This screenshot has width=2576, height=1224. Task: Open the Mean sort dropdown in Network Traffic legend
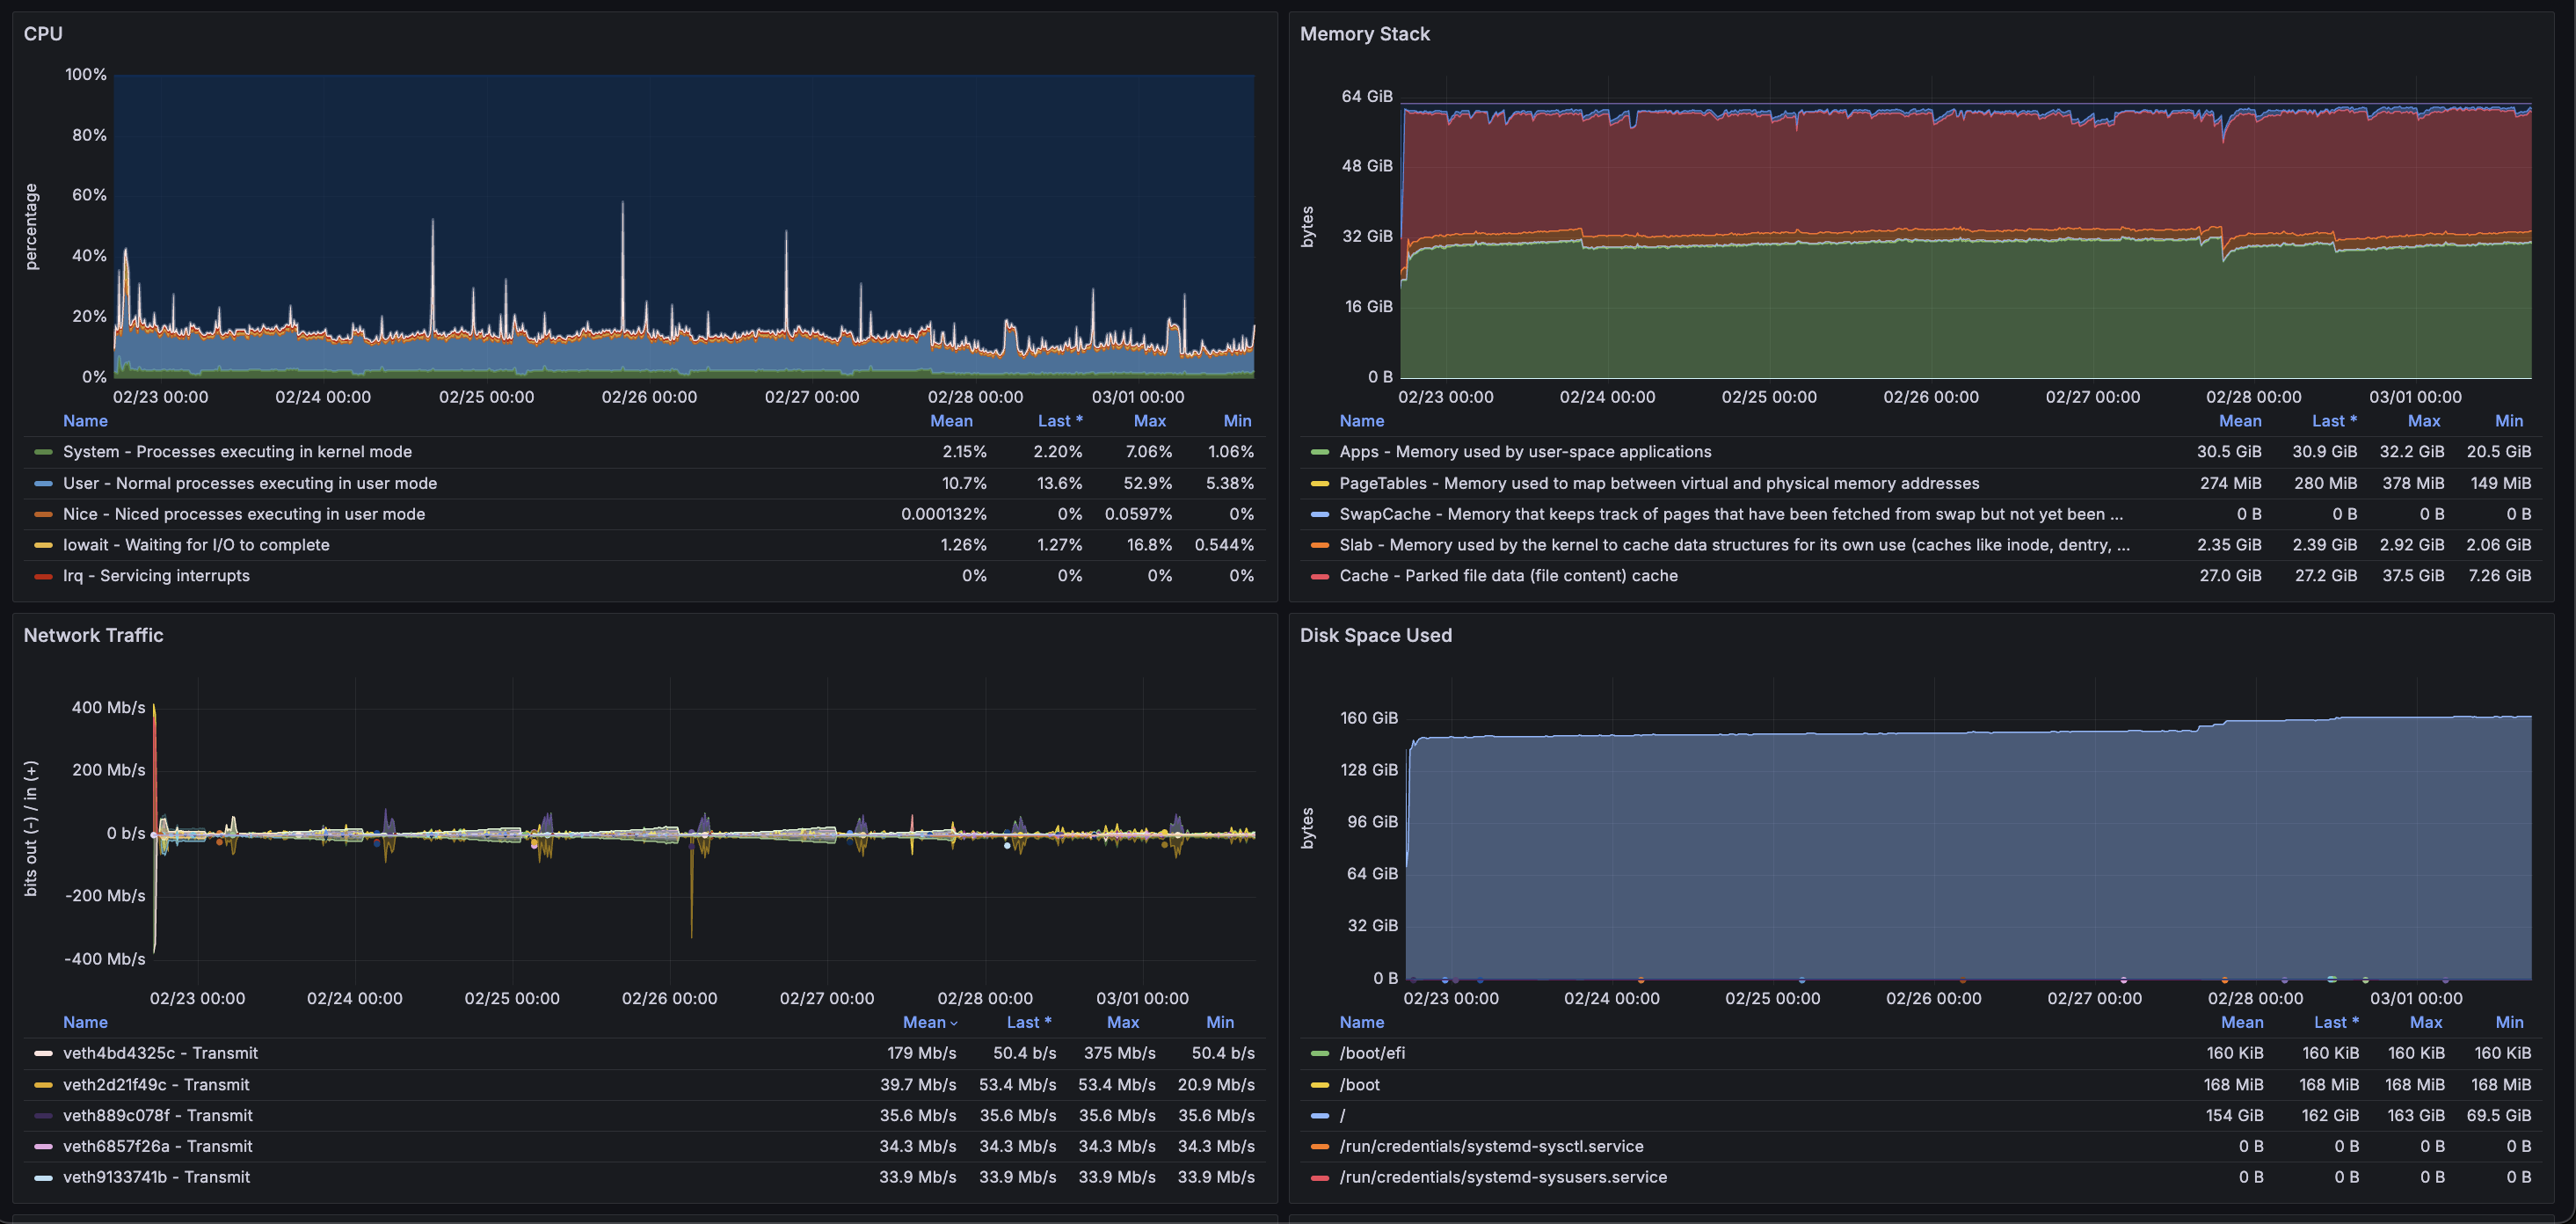click(x=929, y=1022)
